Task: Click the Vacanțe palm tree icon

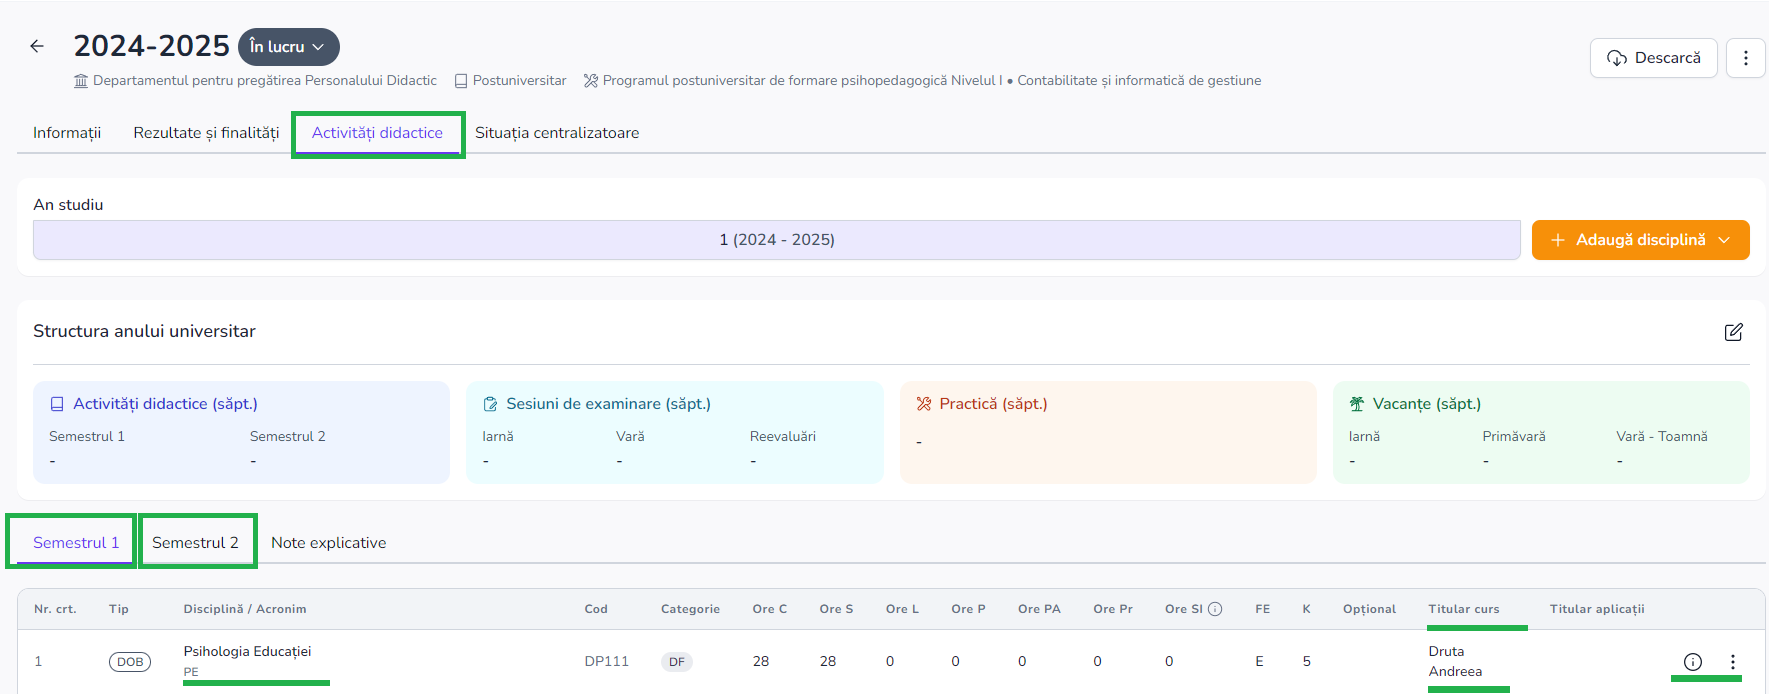Action: pos(1356,404)
